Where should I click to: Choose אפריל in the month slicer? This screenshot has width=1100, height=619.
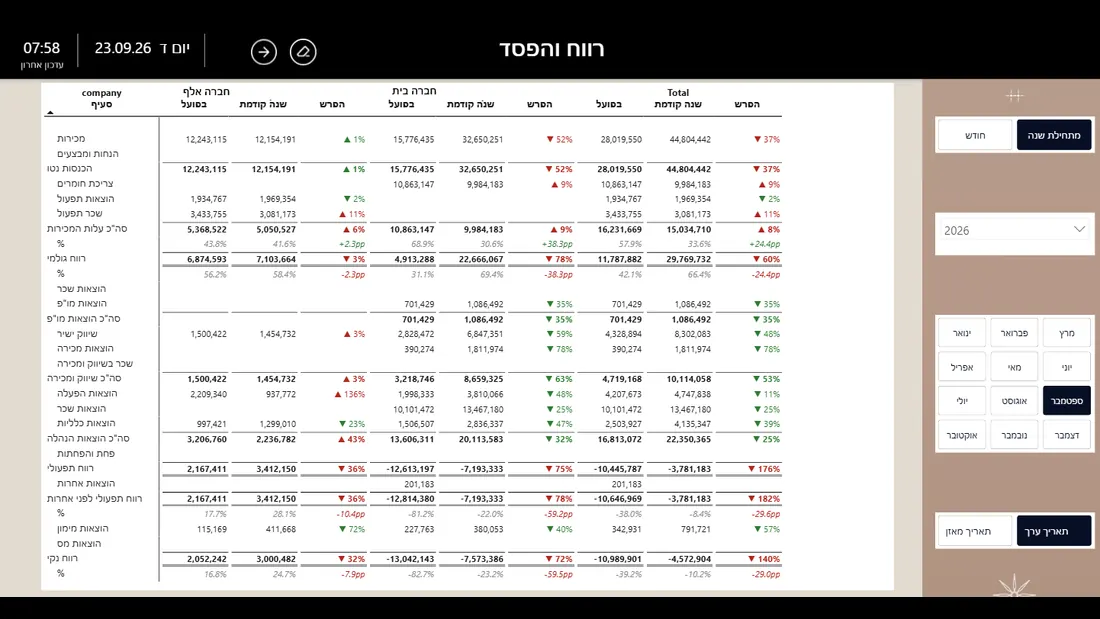962,367
